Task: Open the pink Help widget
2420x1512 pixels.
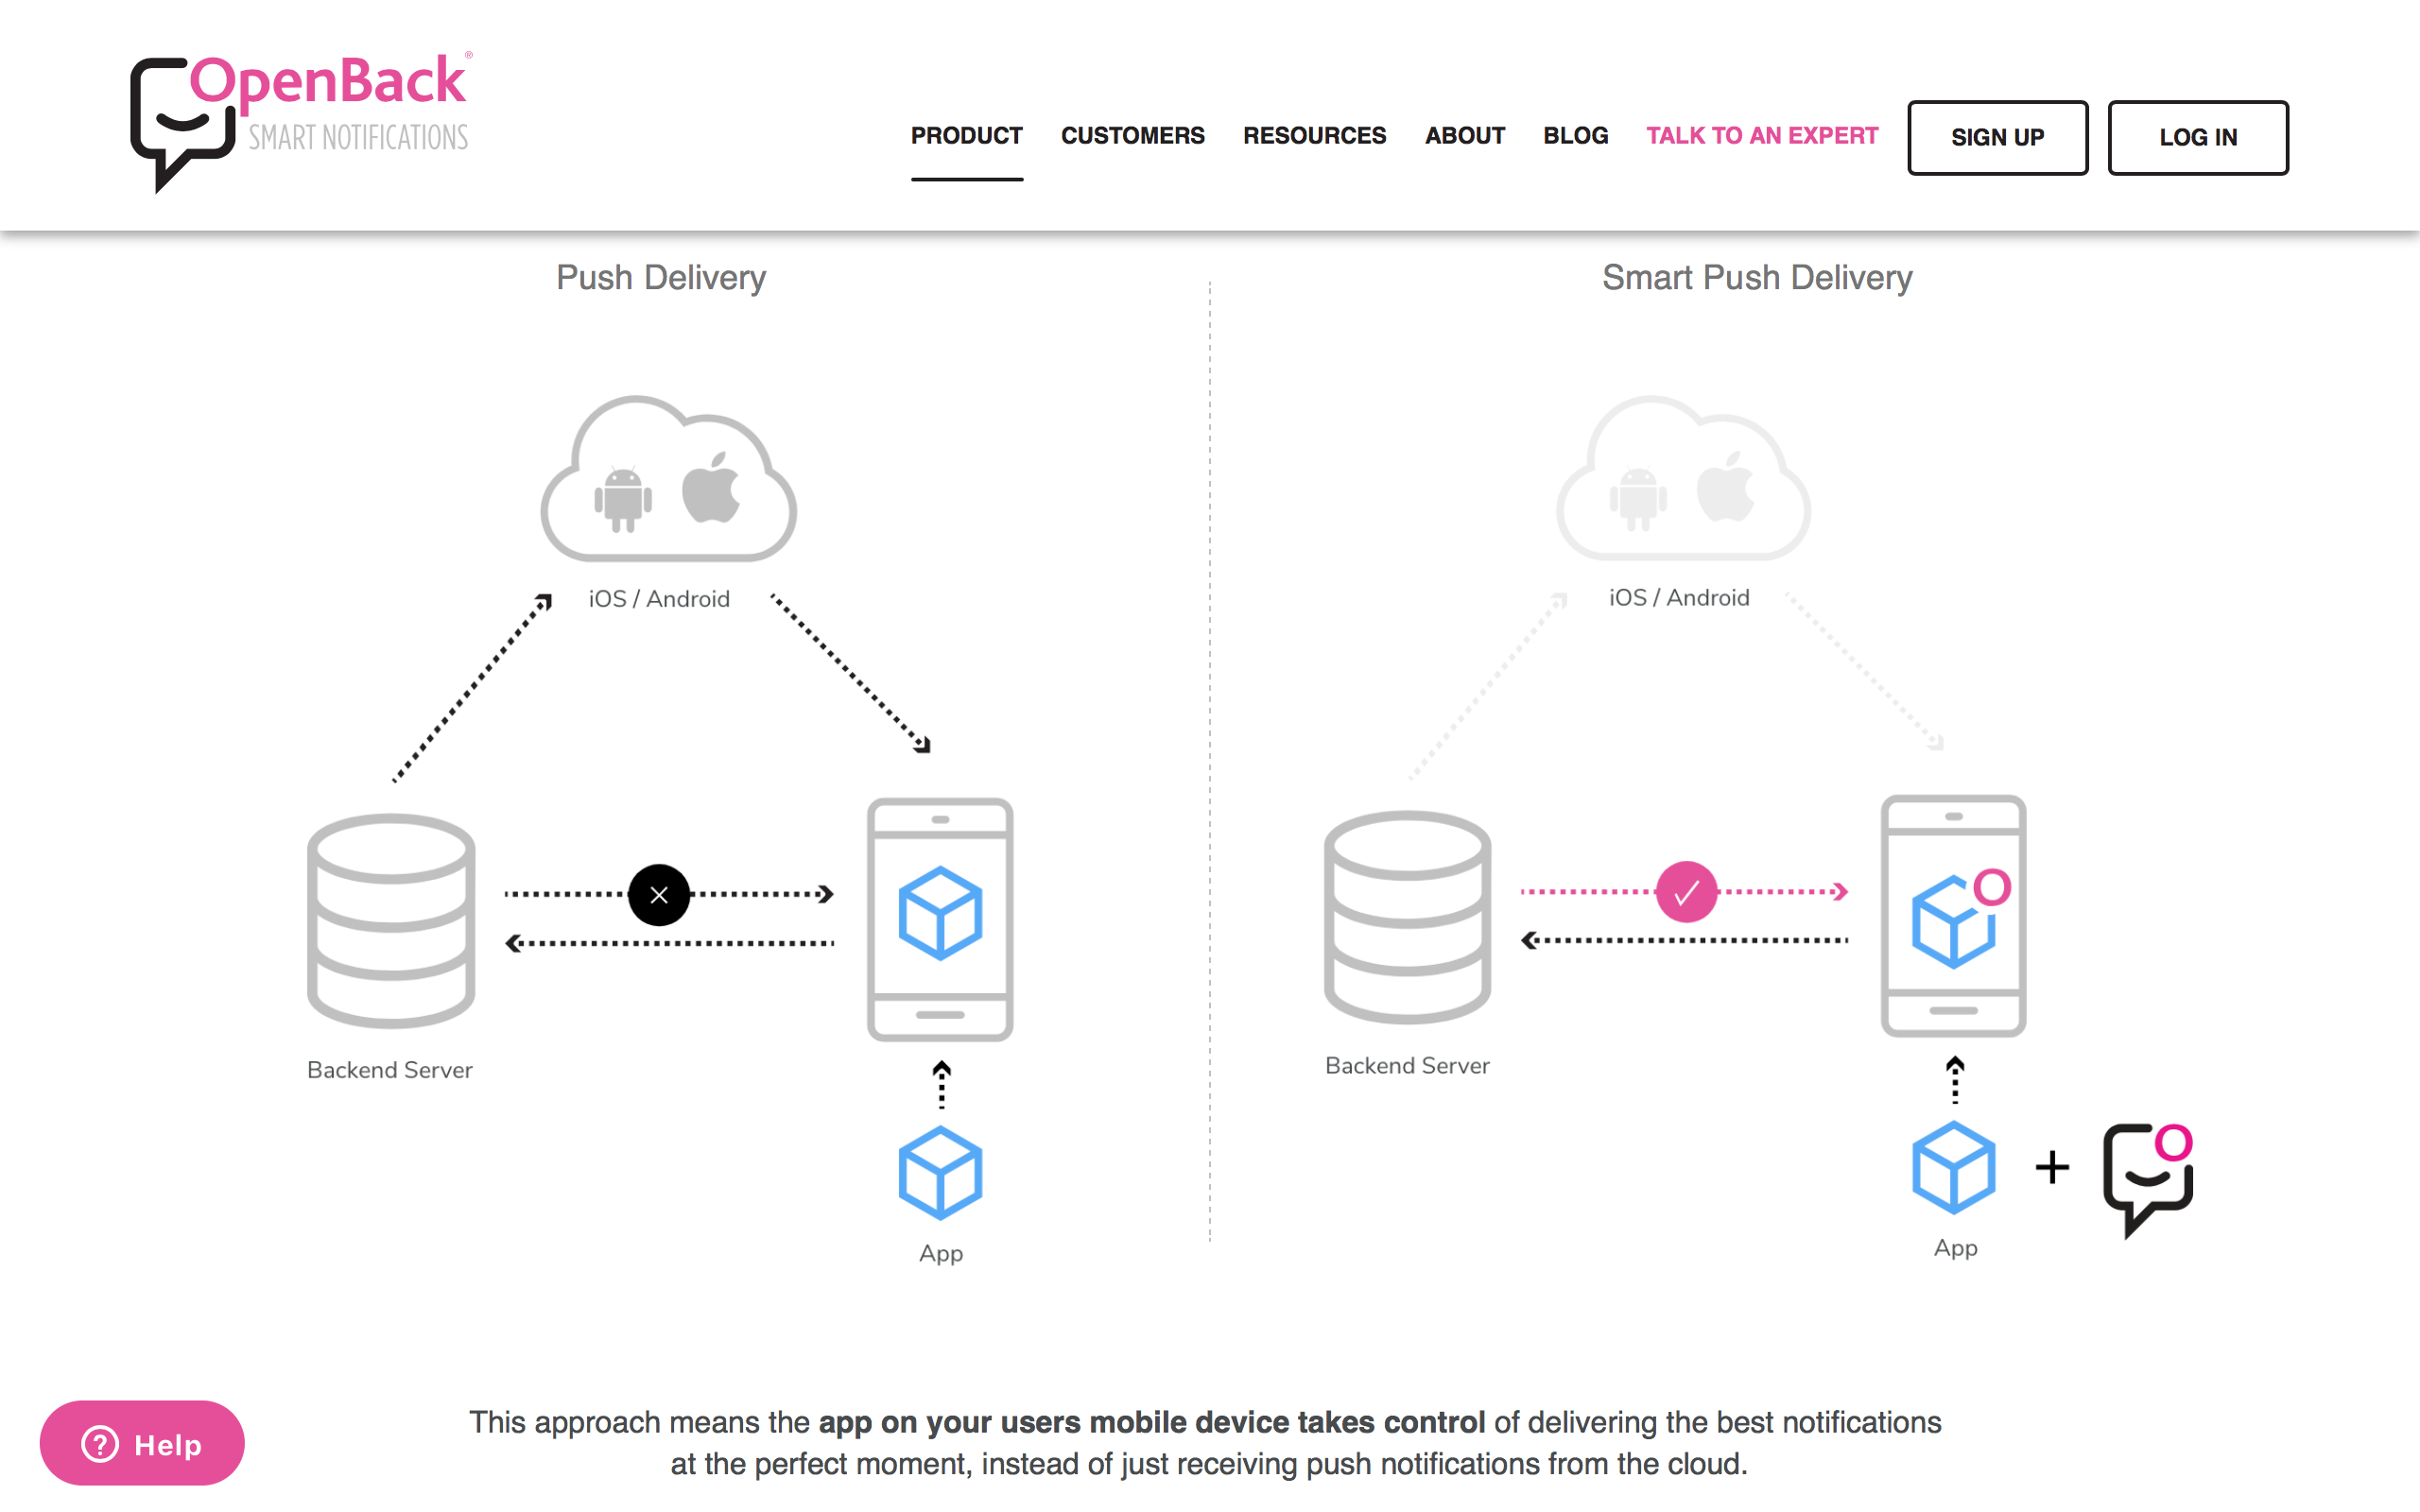Action: click(142, 1443)
